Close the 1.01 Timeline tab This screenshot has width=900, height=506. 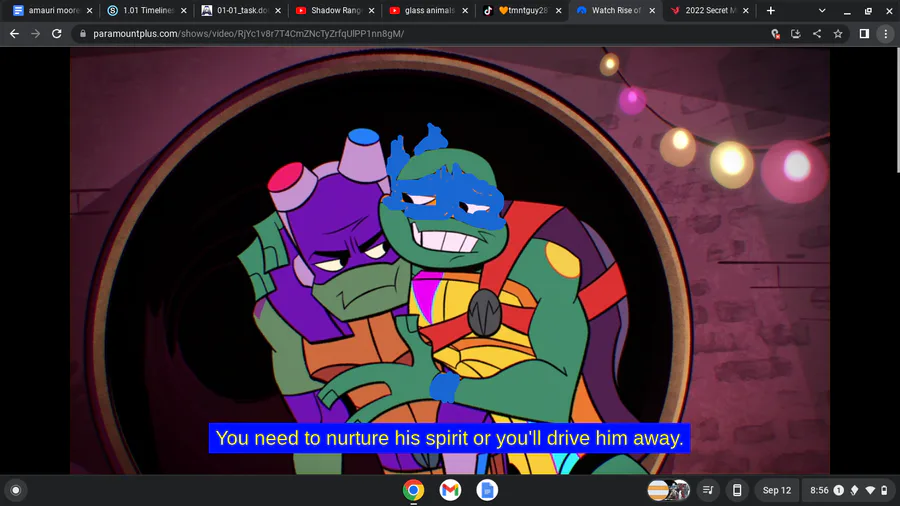183,10
